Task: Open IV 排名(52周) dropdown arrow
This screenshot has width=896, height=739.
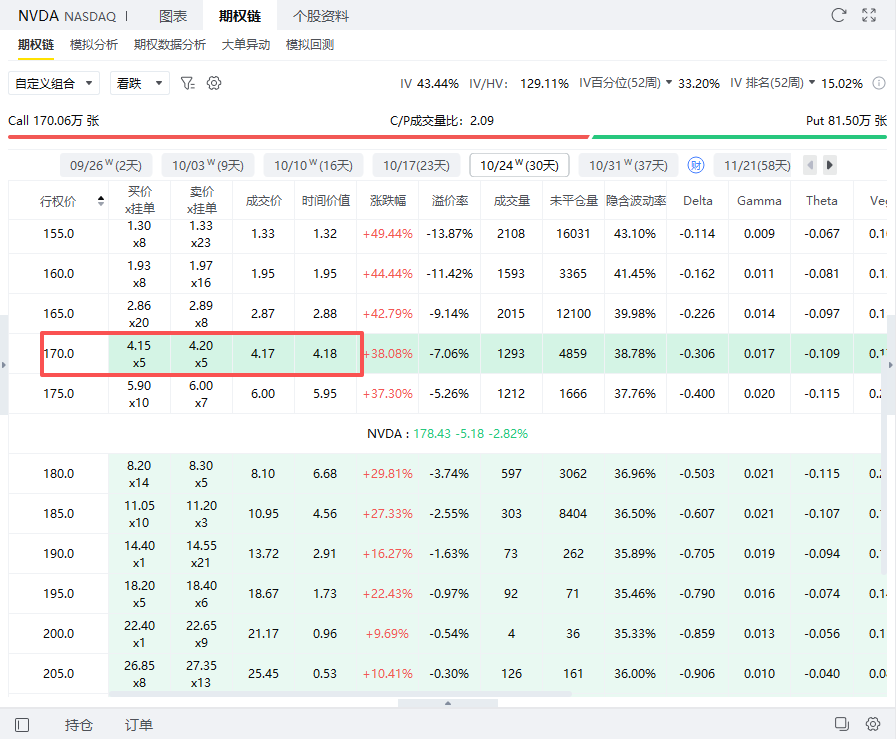Action: [811, 82]
